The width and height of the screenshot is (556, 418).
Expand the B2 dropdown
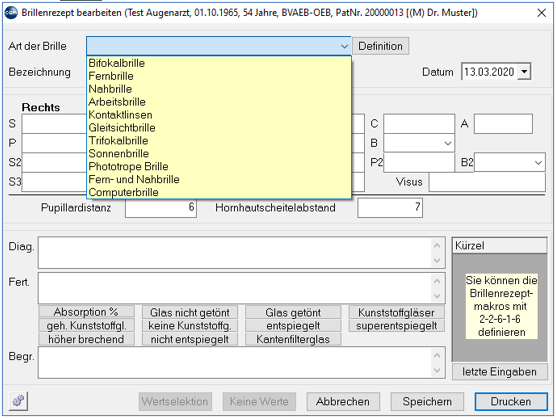tap(538, 163)
